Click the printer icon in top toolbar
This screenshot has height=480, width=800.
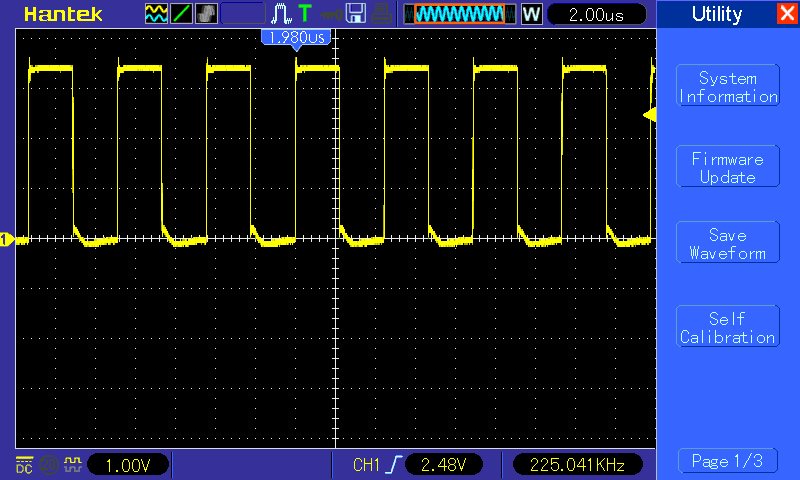381,14
